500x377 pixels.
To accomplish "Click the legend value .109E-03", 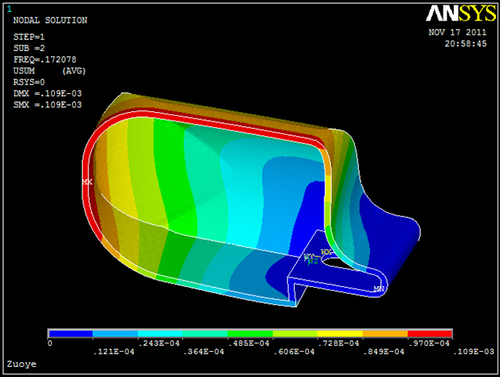I will point(474,352).
